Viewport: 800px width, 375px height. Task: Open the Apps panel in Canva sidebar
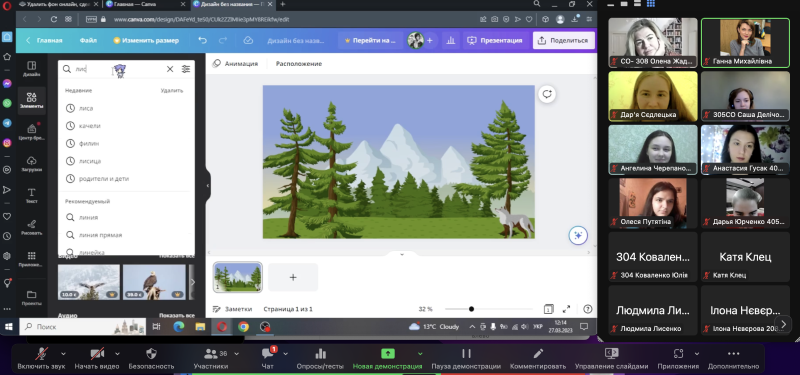coord(32,259)
